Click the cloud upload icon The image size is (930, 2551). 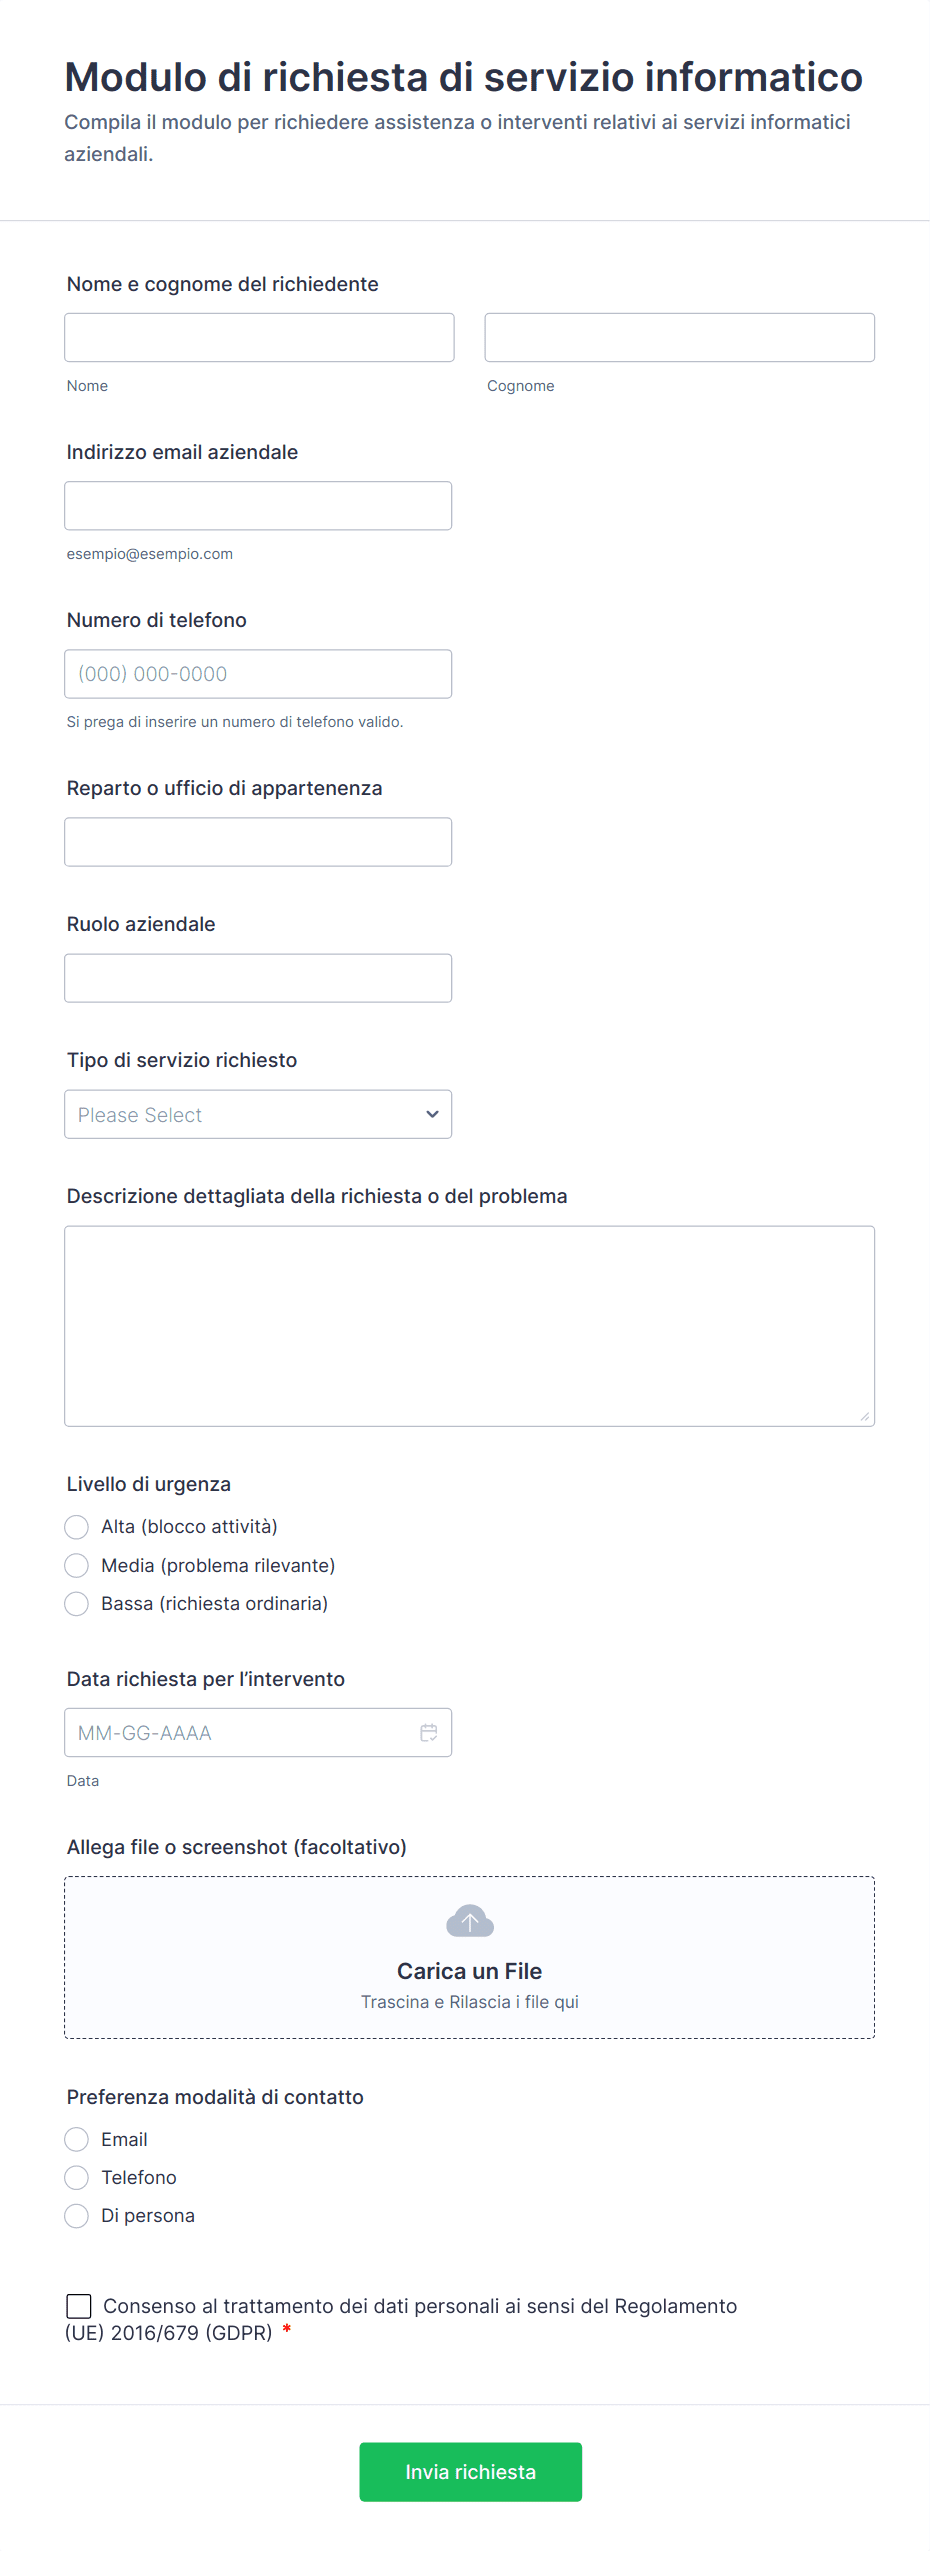click(x=470, y=1920)
